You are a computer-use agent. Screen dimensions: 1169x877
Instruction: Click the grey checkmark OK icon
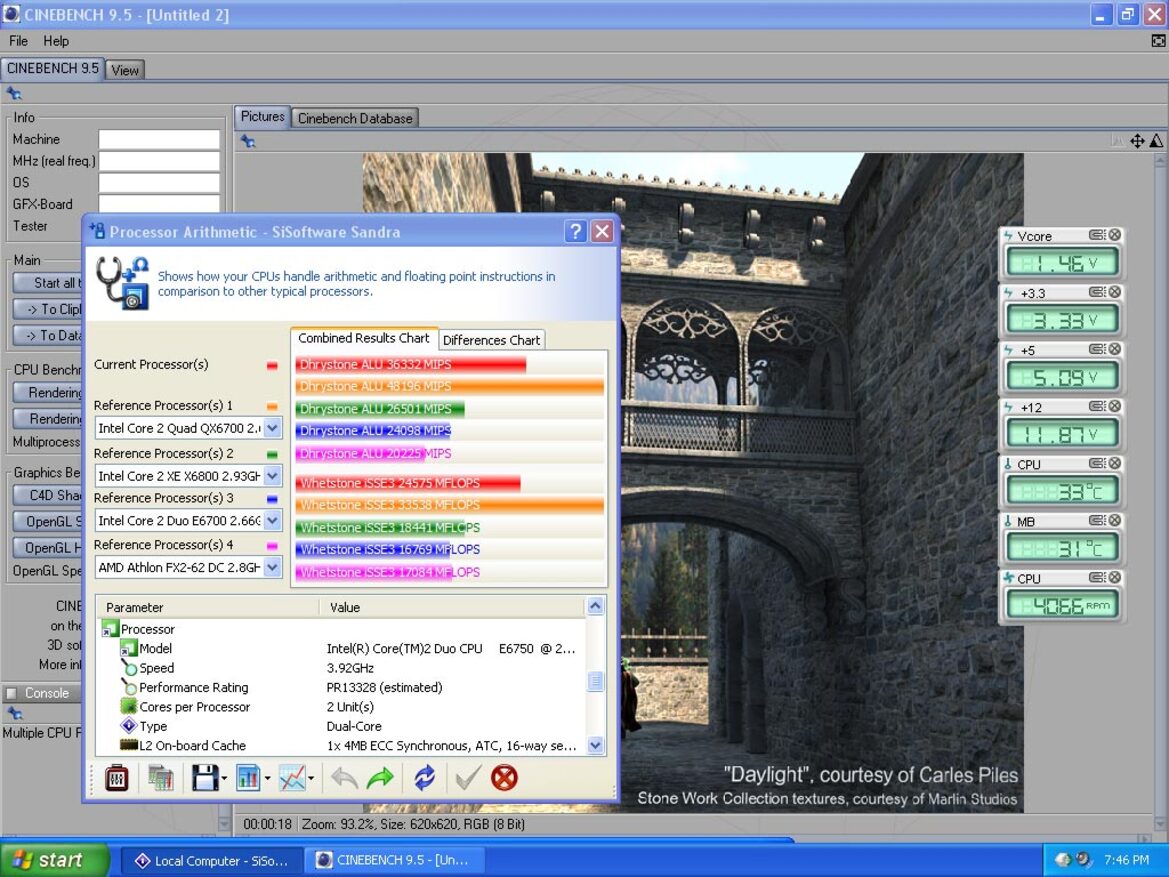(x=468, y=778)
